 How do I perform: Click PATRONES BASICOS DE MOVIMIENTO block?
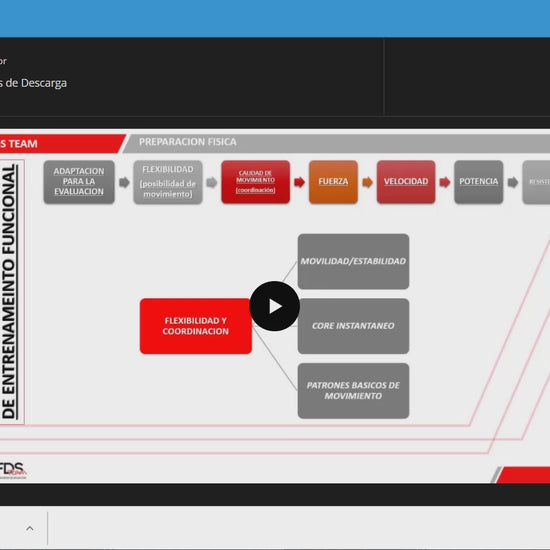click(353, 390)
